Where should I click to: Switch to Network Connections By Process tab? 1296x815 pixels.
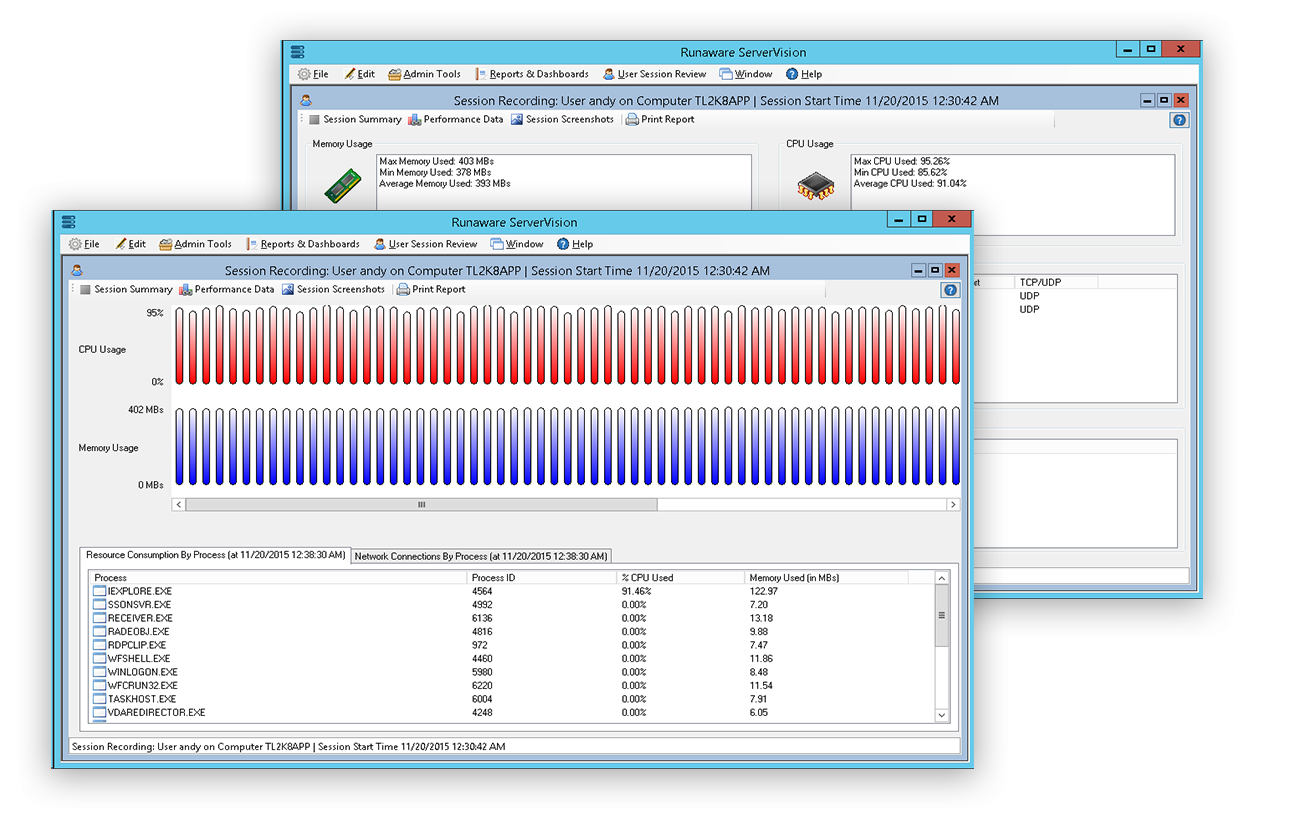[x=481, y=556]
